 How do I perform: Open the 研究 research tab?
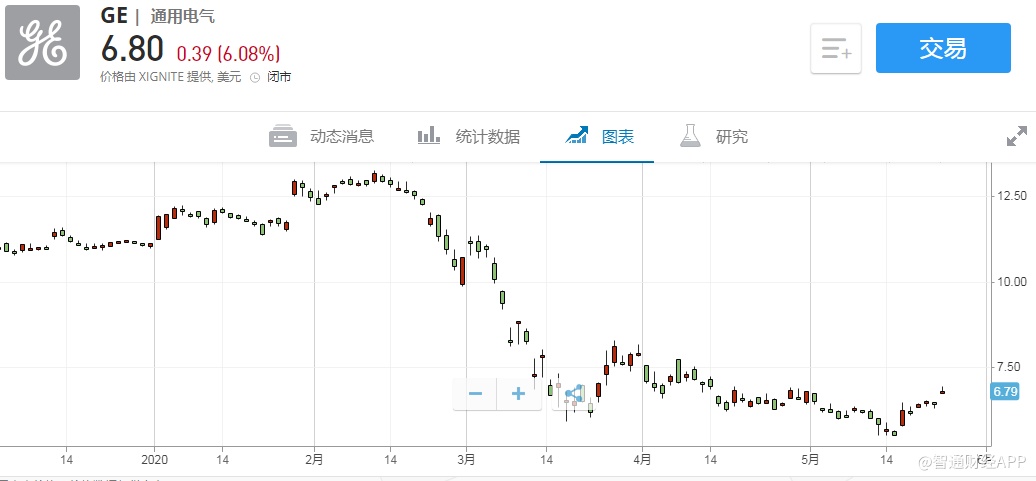pos(714,137)
